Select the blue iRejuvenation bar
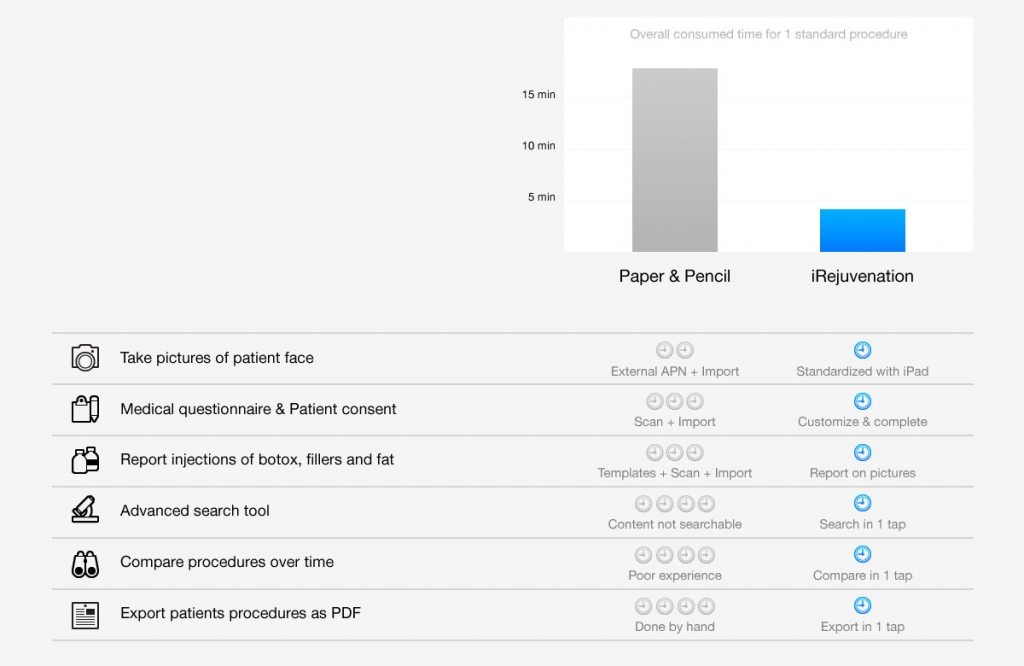The height and width of the screenshot is (666, 1024). pos(862,230)
